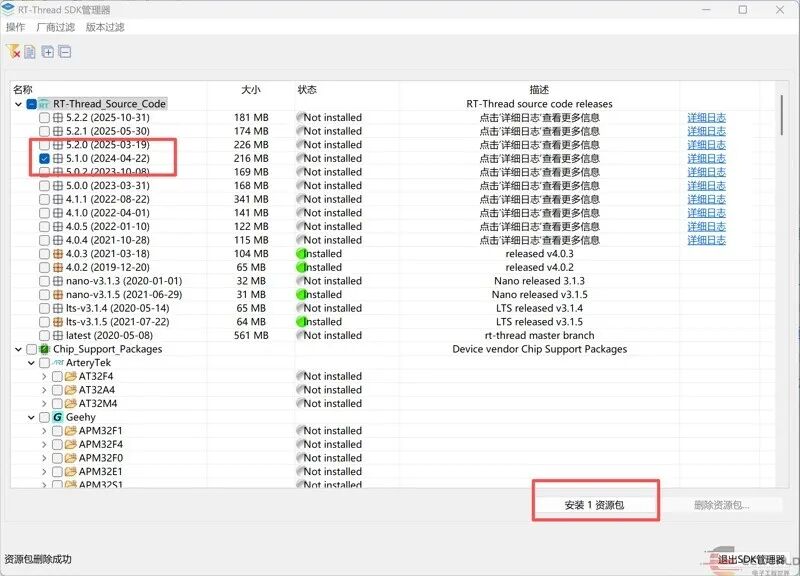Collapse the Geehy vendor node
The image size is (800, 576).
31,417
